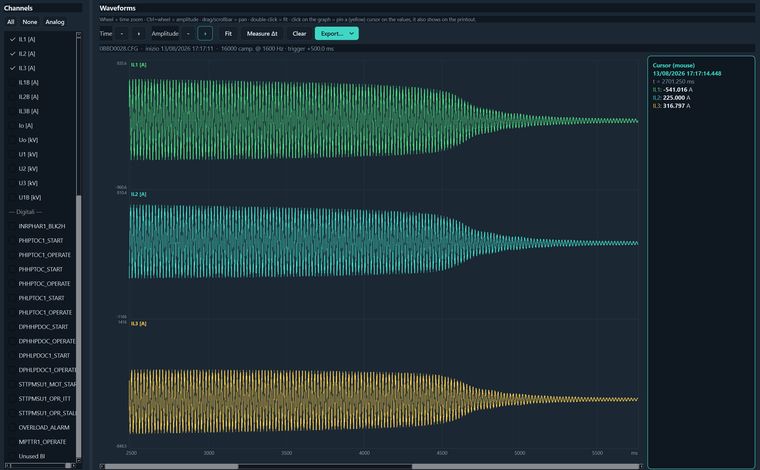Click the Cursor (mouse) panel heading
The width and height of the screenshot is (760, 470).
point(674,65)
